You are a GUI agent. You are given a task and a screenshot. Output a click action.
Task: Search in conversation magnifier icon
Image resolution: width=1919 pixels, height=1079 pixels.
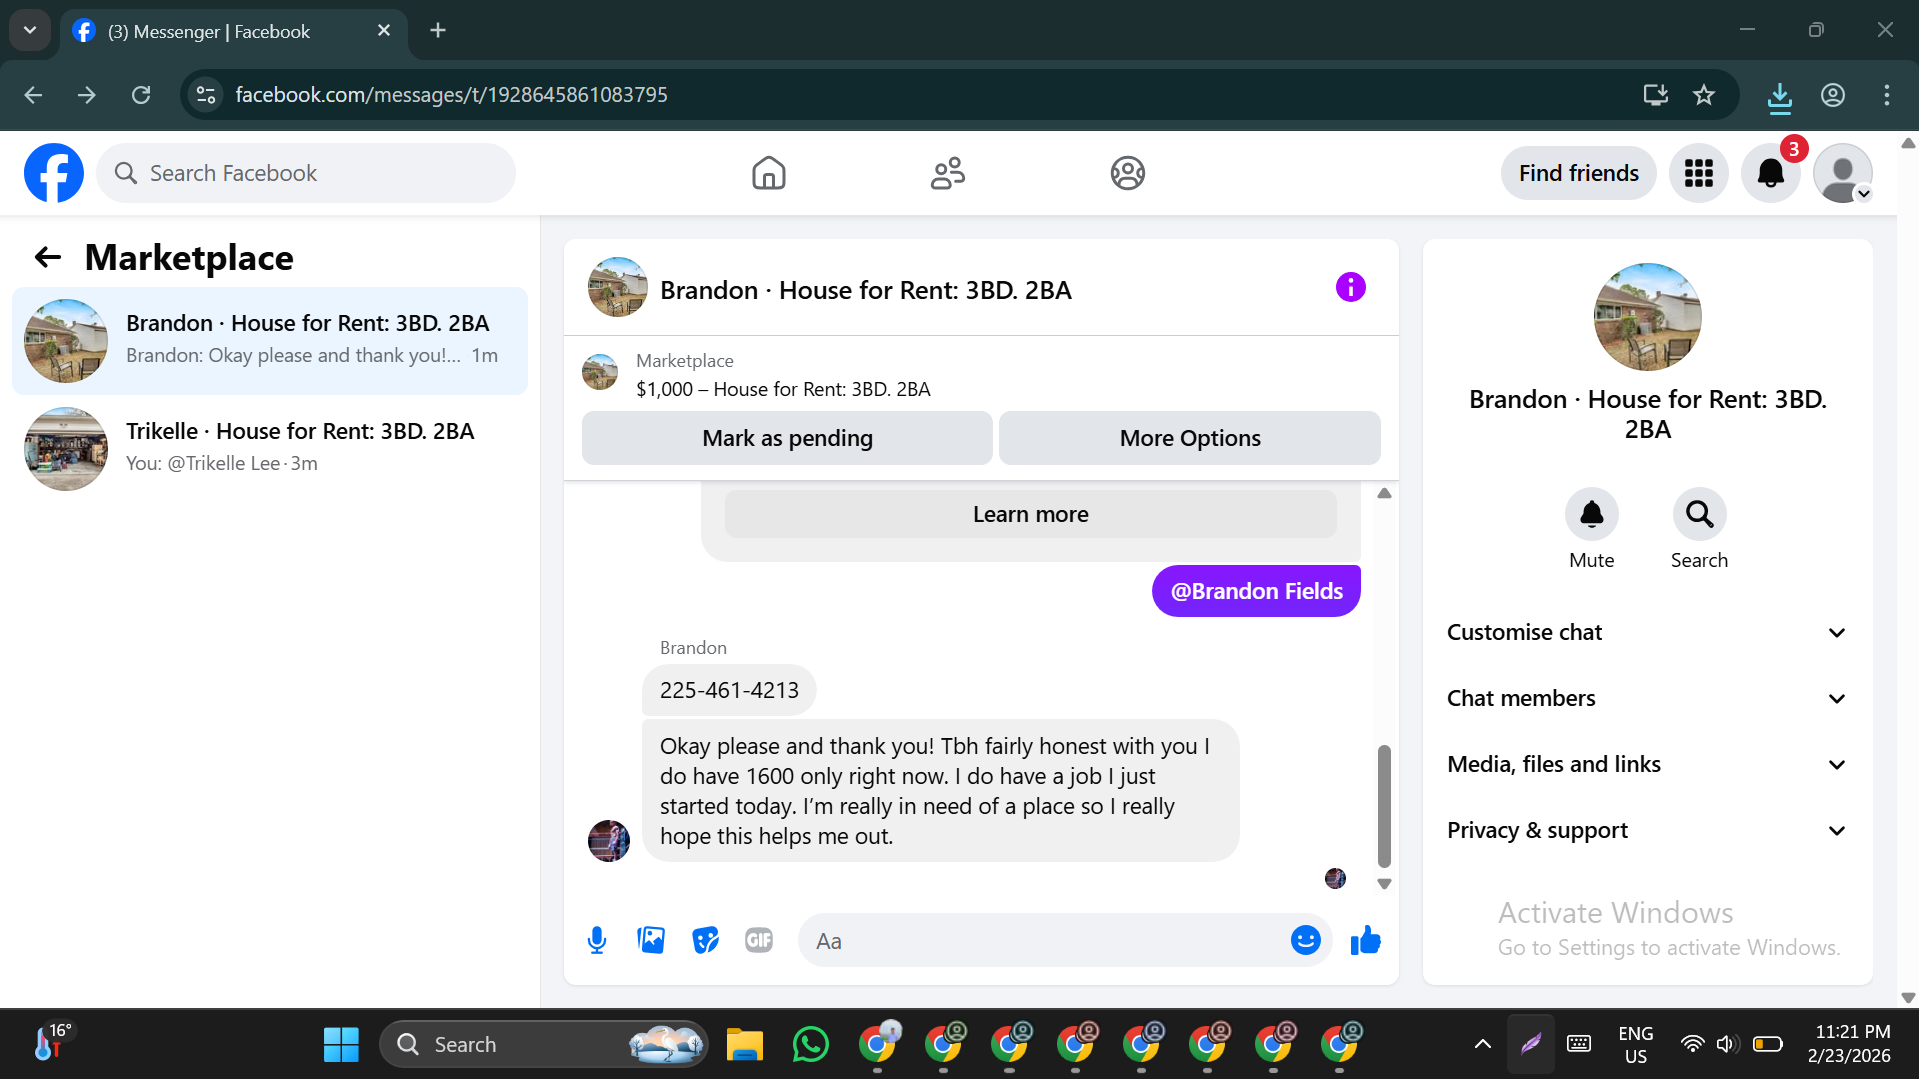1699,514
